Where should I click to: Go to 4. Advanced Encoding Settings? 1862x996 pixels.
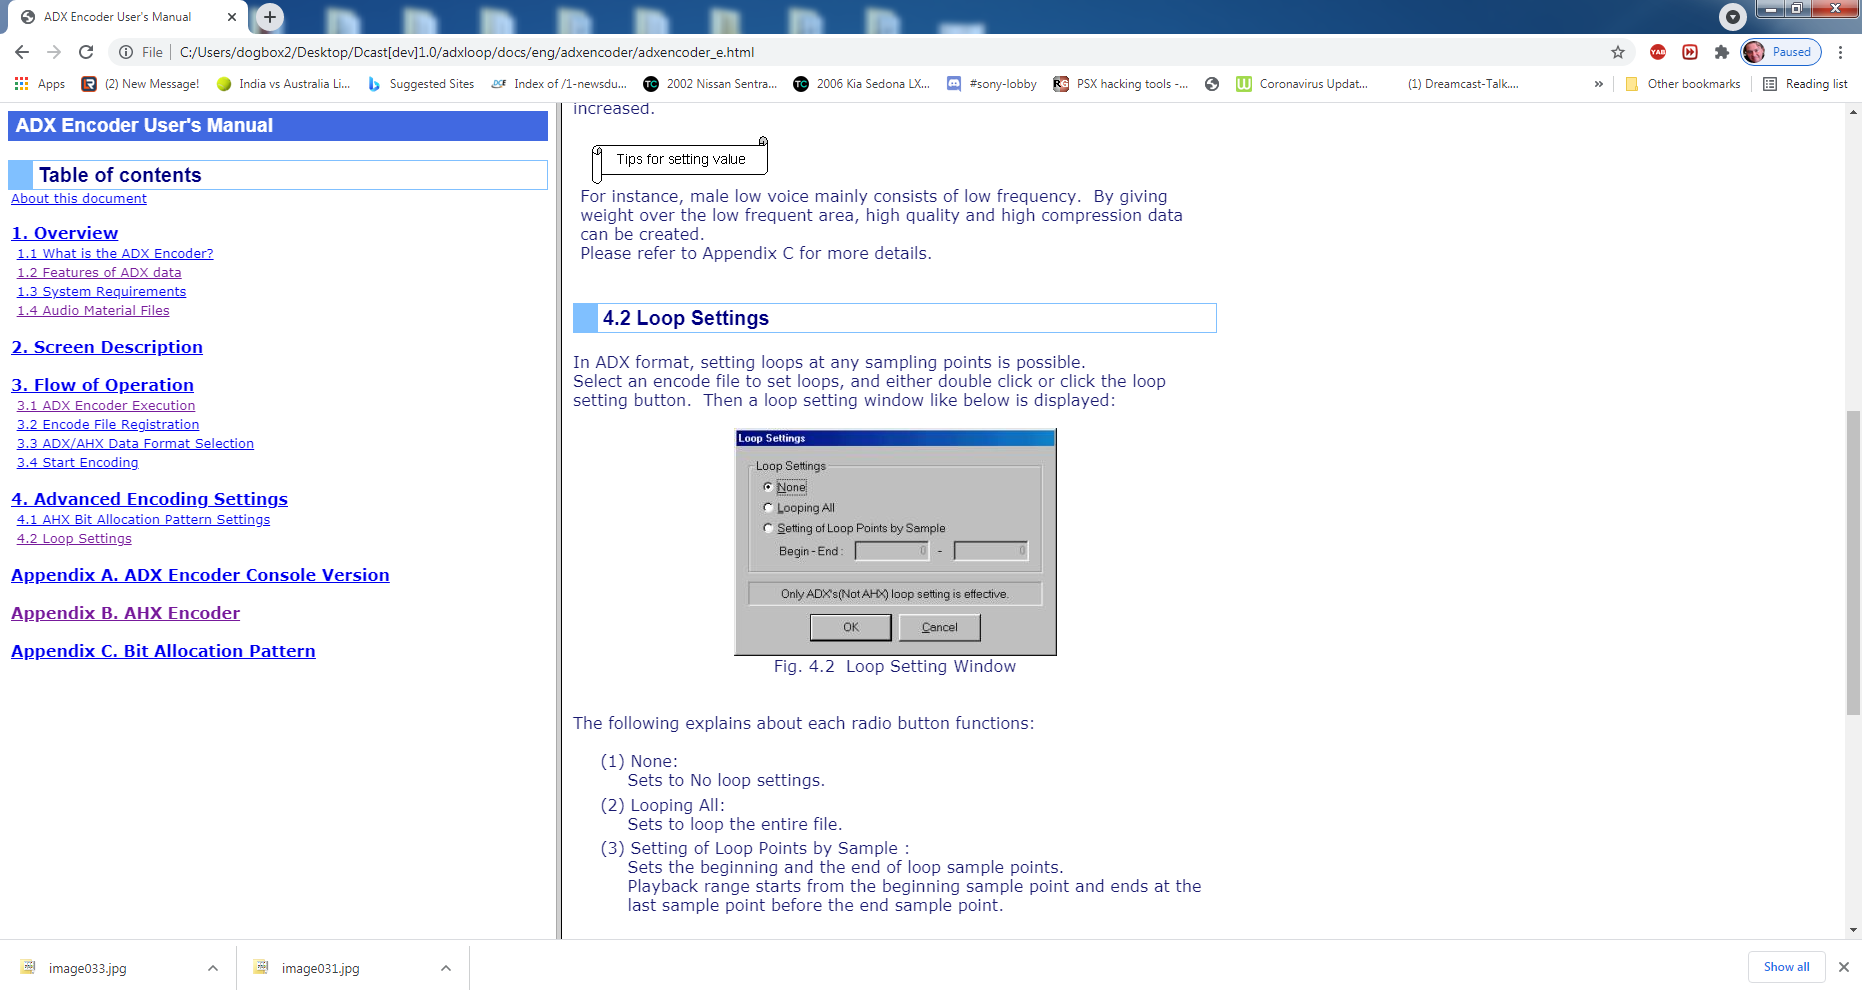tap(149, 499)
